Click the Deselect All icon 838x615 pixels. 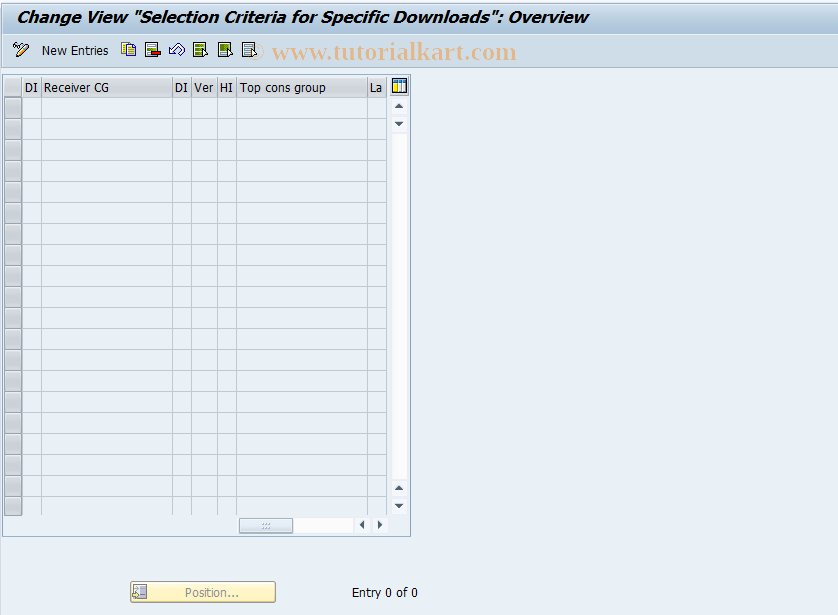pyautogui.click(x=250, y=50)
